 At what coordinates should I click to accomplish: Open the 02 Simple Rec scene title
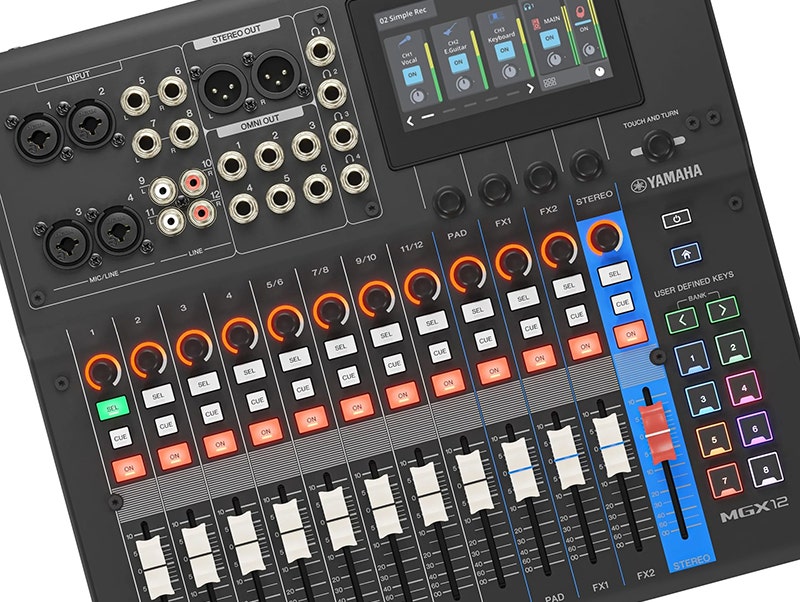tap(403, 16)
